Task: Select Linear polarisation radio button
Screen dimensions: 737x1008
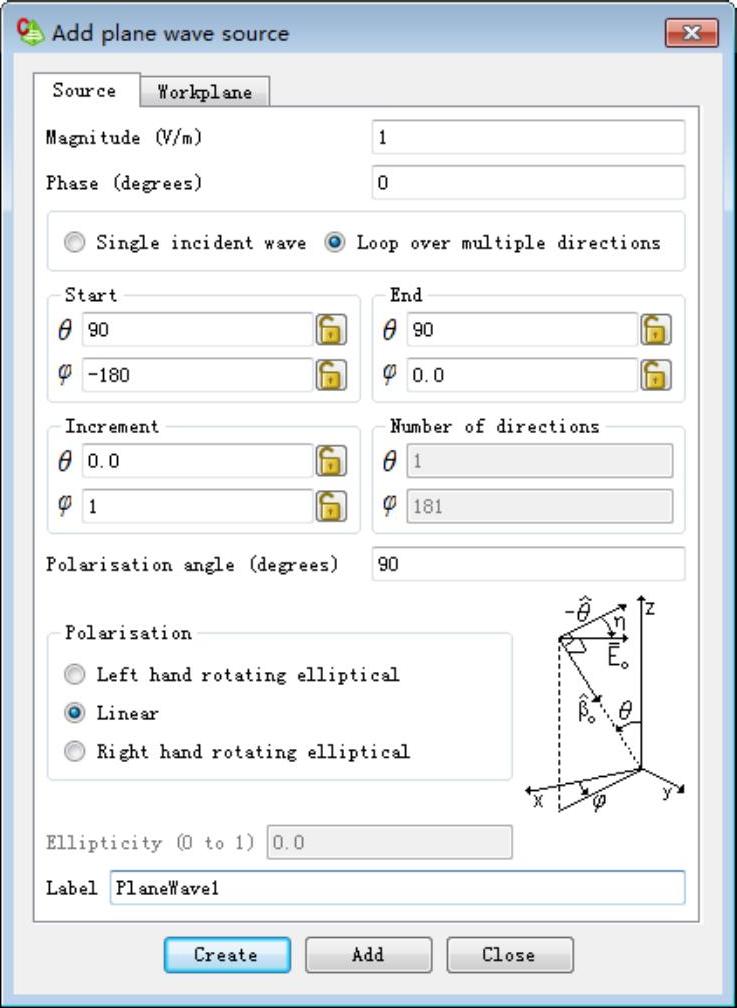Action: [75, 713]
